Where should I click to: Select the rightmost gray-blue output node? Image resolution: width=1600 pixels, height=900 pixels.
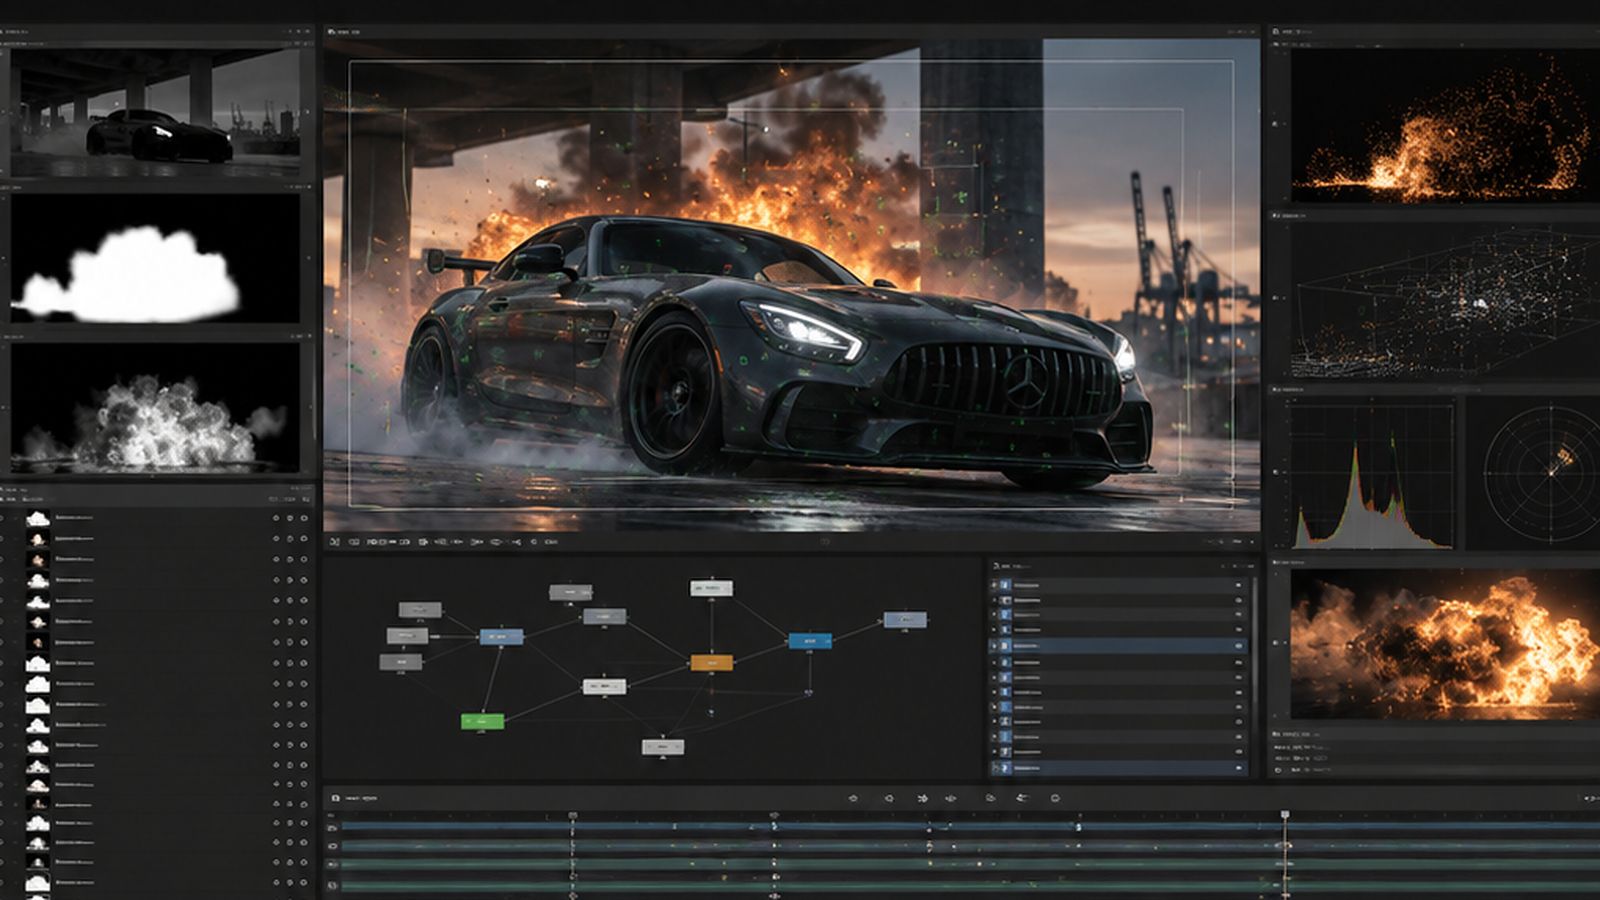point(904,620)
